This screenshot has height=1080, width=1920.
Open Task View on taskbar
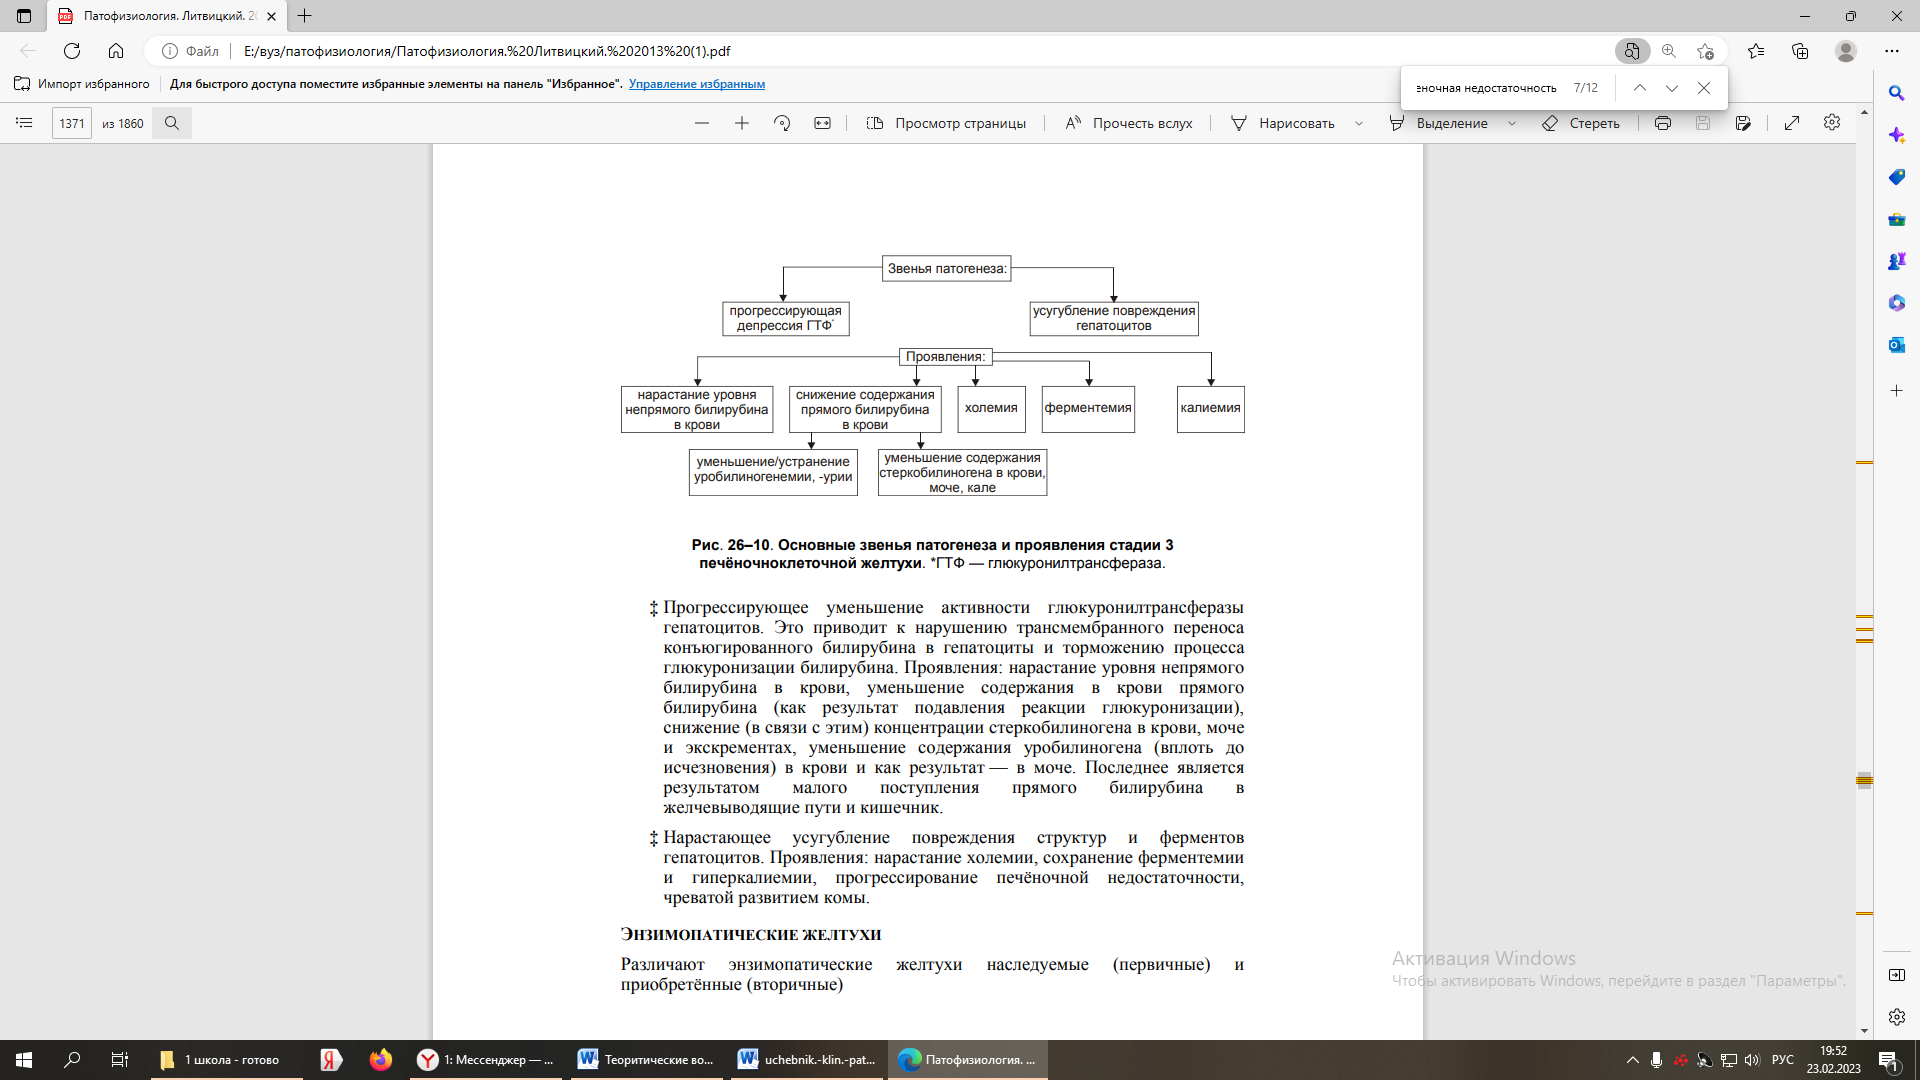coord(119,1060)
